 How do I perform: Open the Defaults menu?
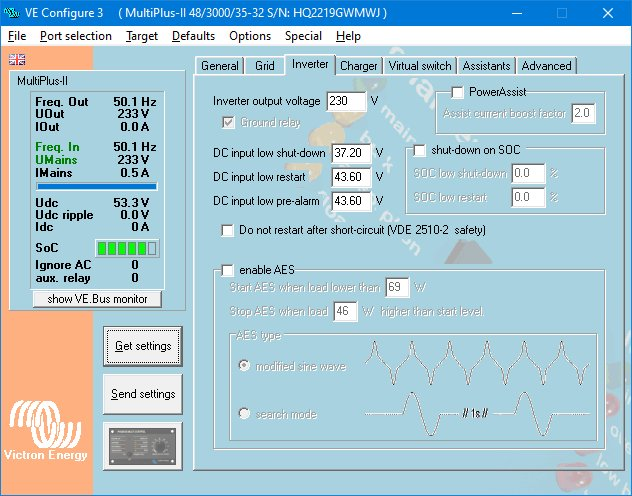(193, 36)
